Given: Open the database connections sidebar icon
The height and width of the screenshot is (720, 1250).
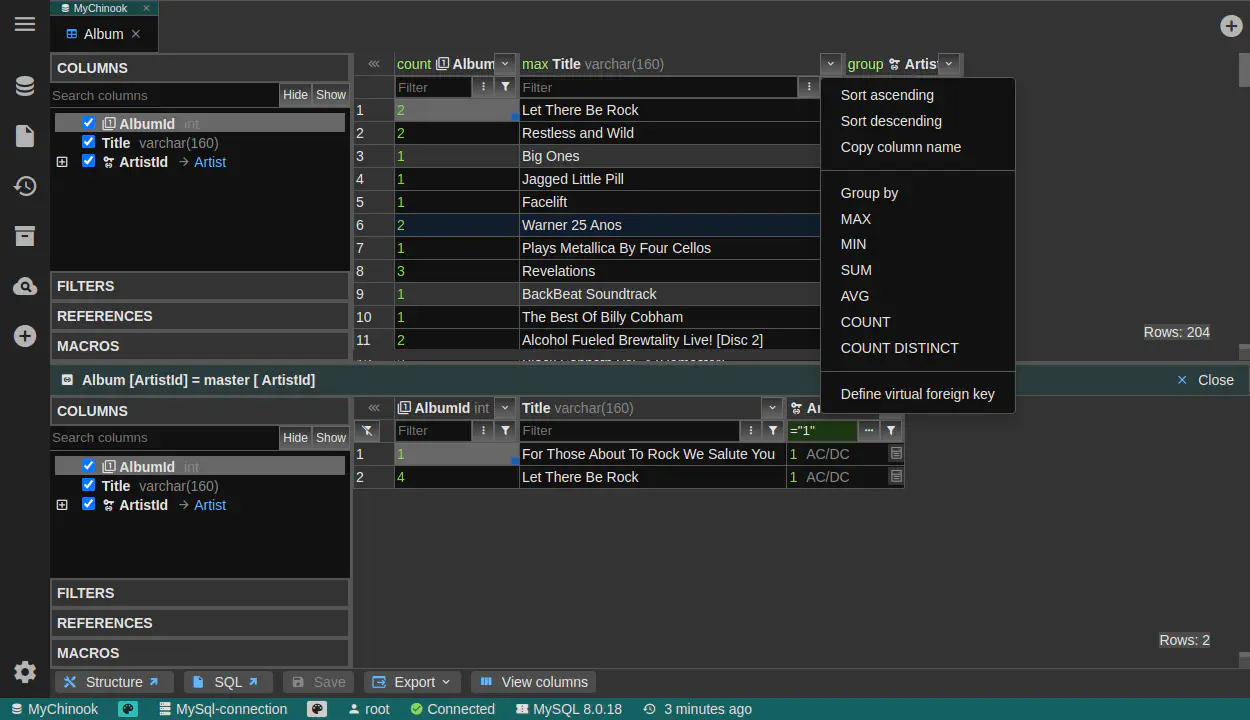Looking at the screenshot, I should [25, 86].
